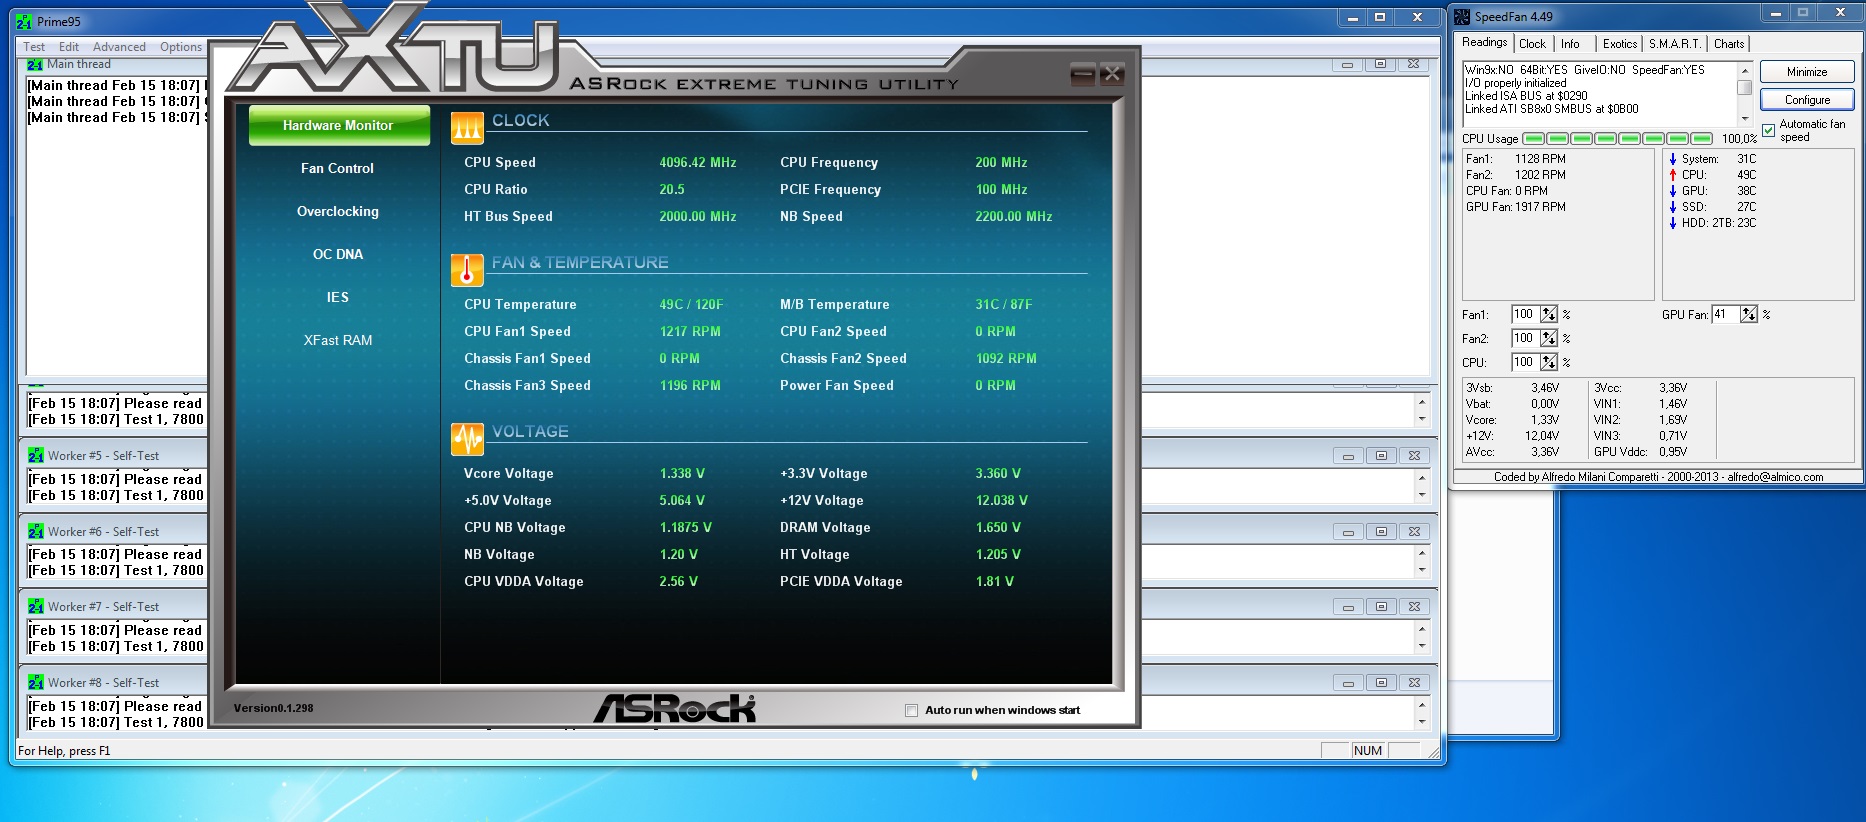Click the CPU Temperature value 49C / 120F

[691, 305]
